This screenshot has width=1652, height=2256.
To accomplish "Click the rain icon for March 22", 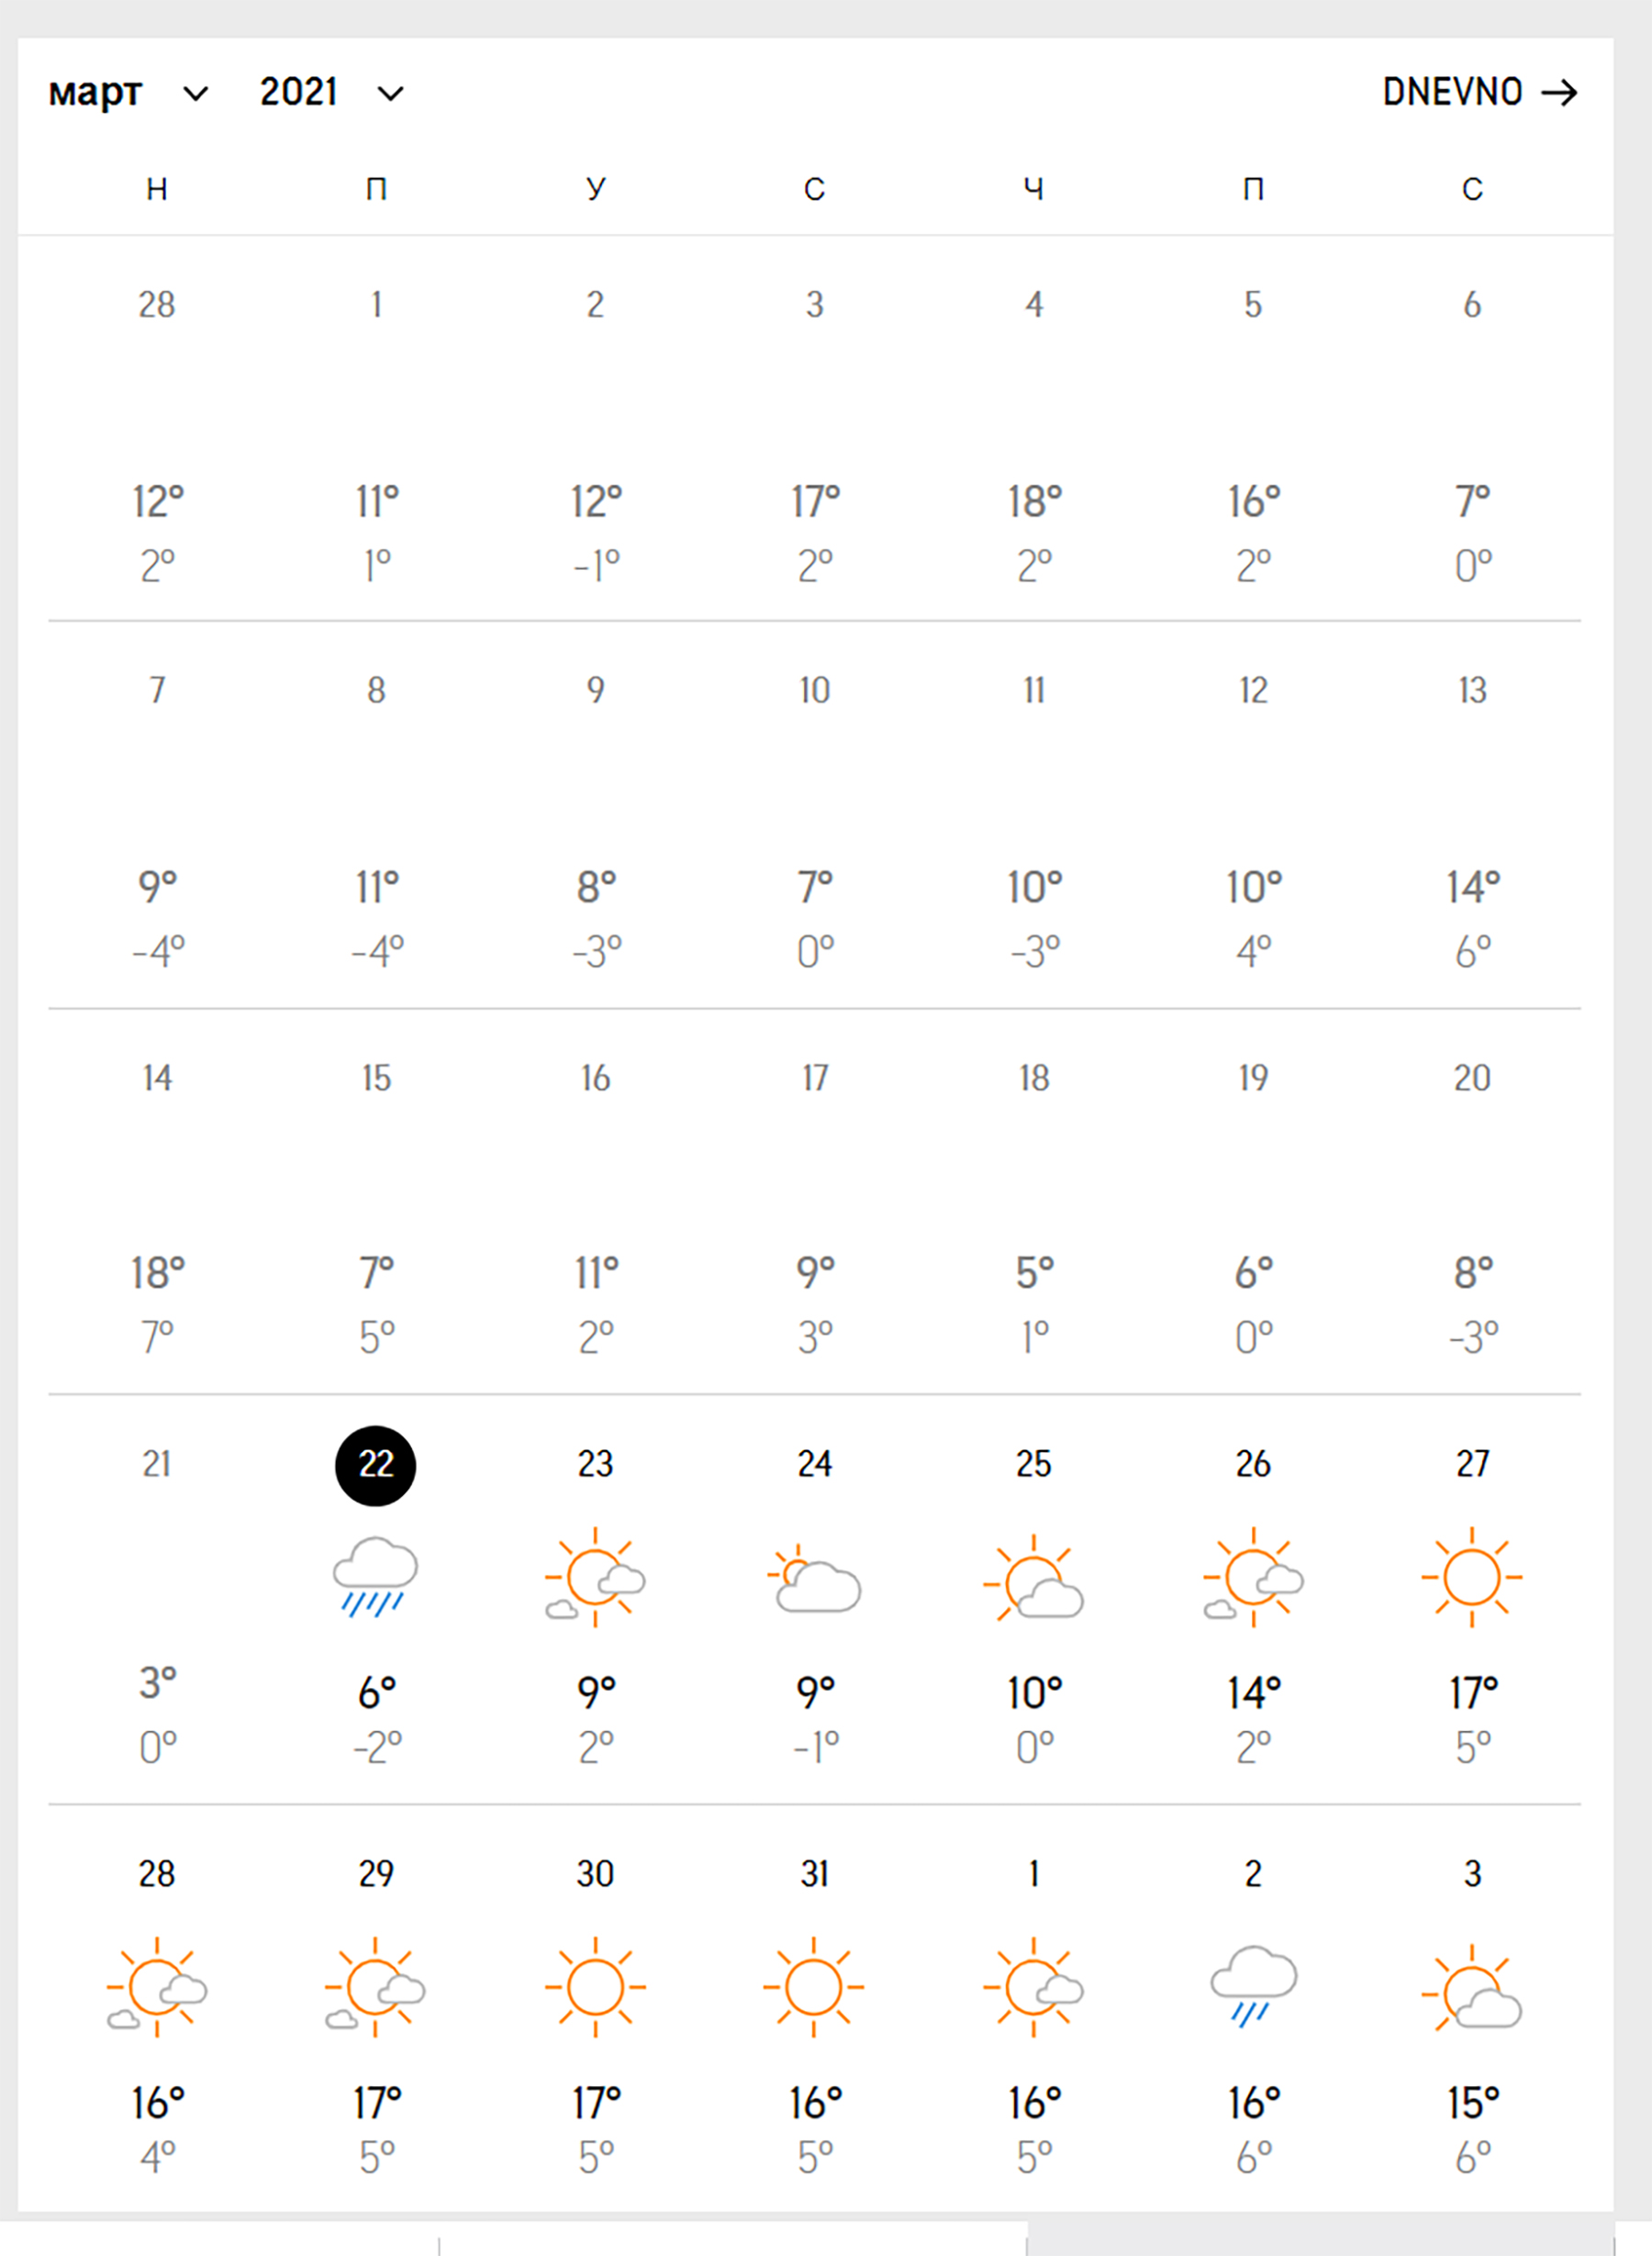I will pyautogui.click(x=375, y=1577).
